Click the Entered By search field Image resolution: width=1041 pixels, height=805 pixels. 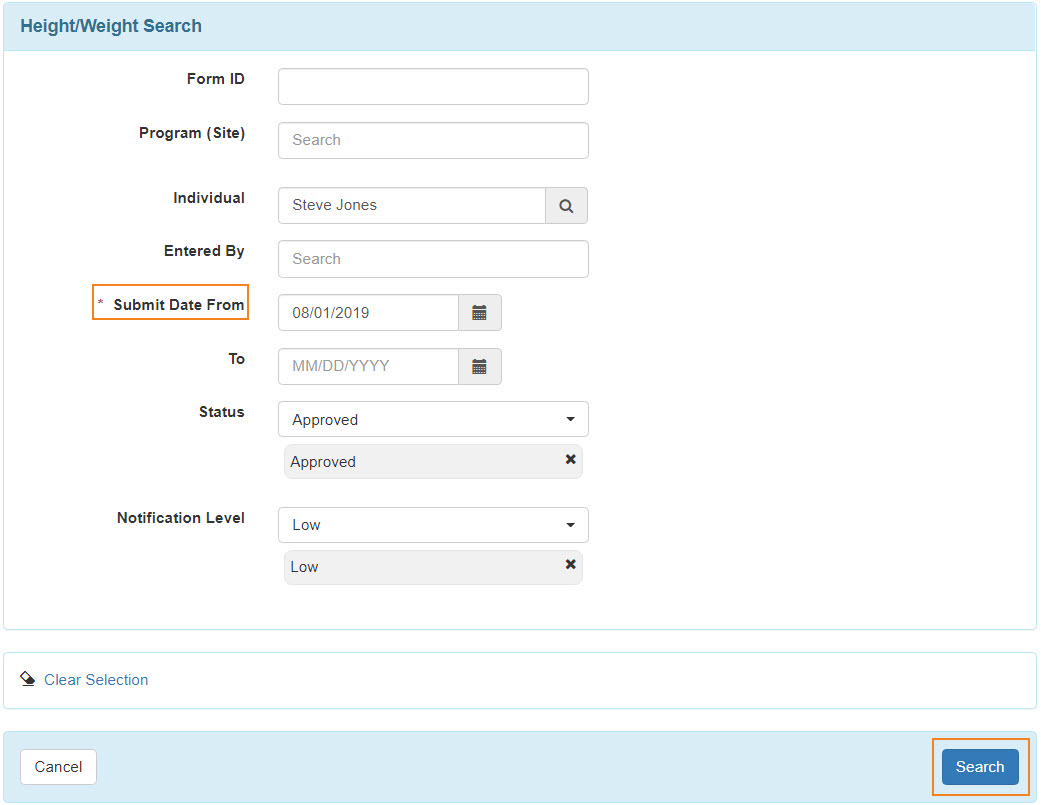(433, 259)
